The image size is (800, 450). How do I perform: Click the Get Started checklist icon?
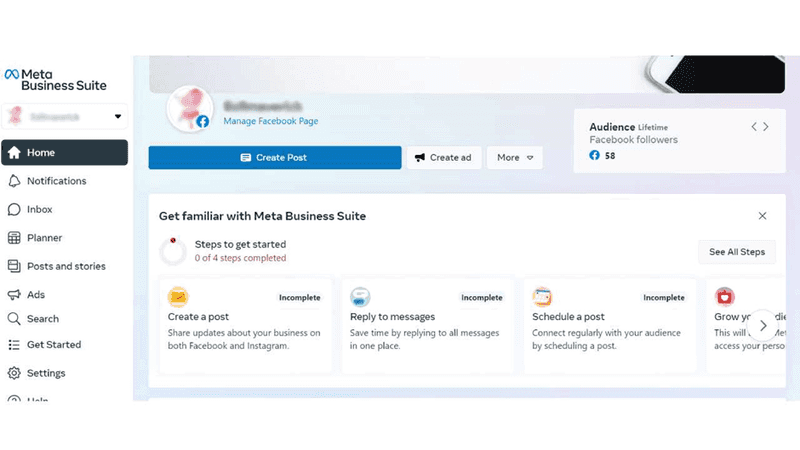tap(14, 345)
